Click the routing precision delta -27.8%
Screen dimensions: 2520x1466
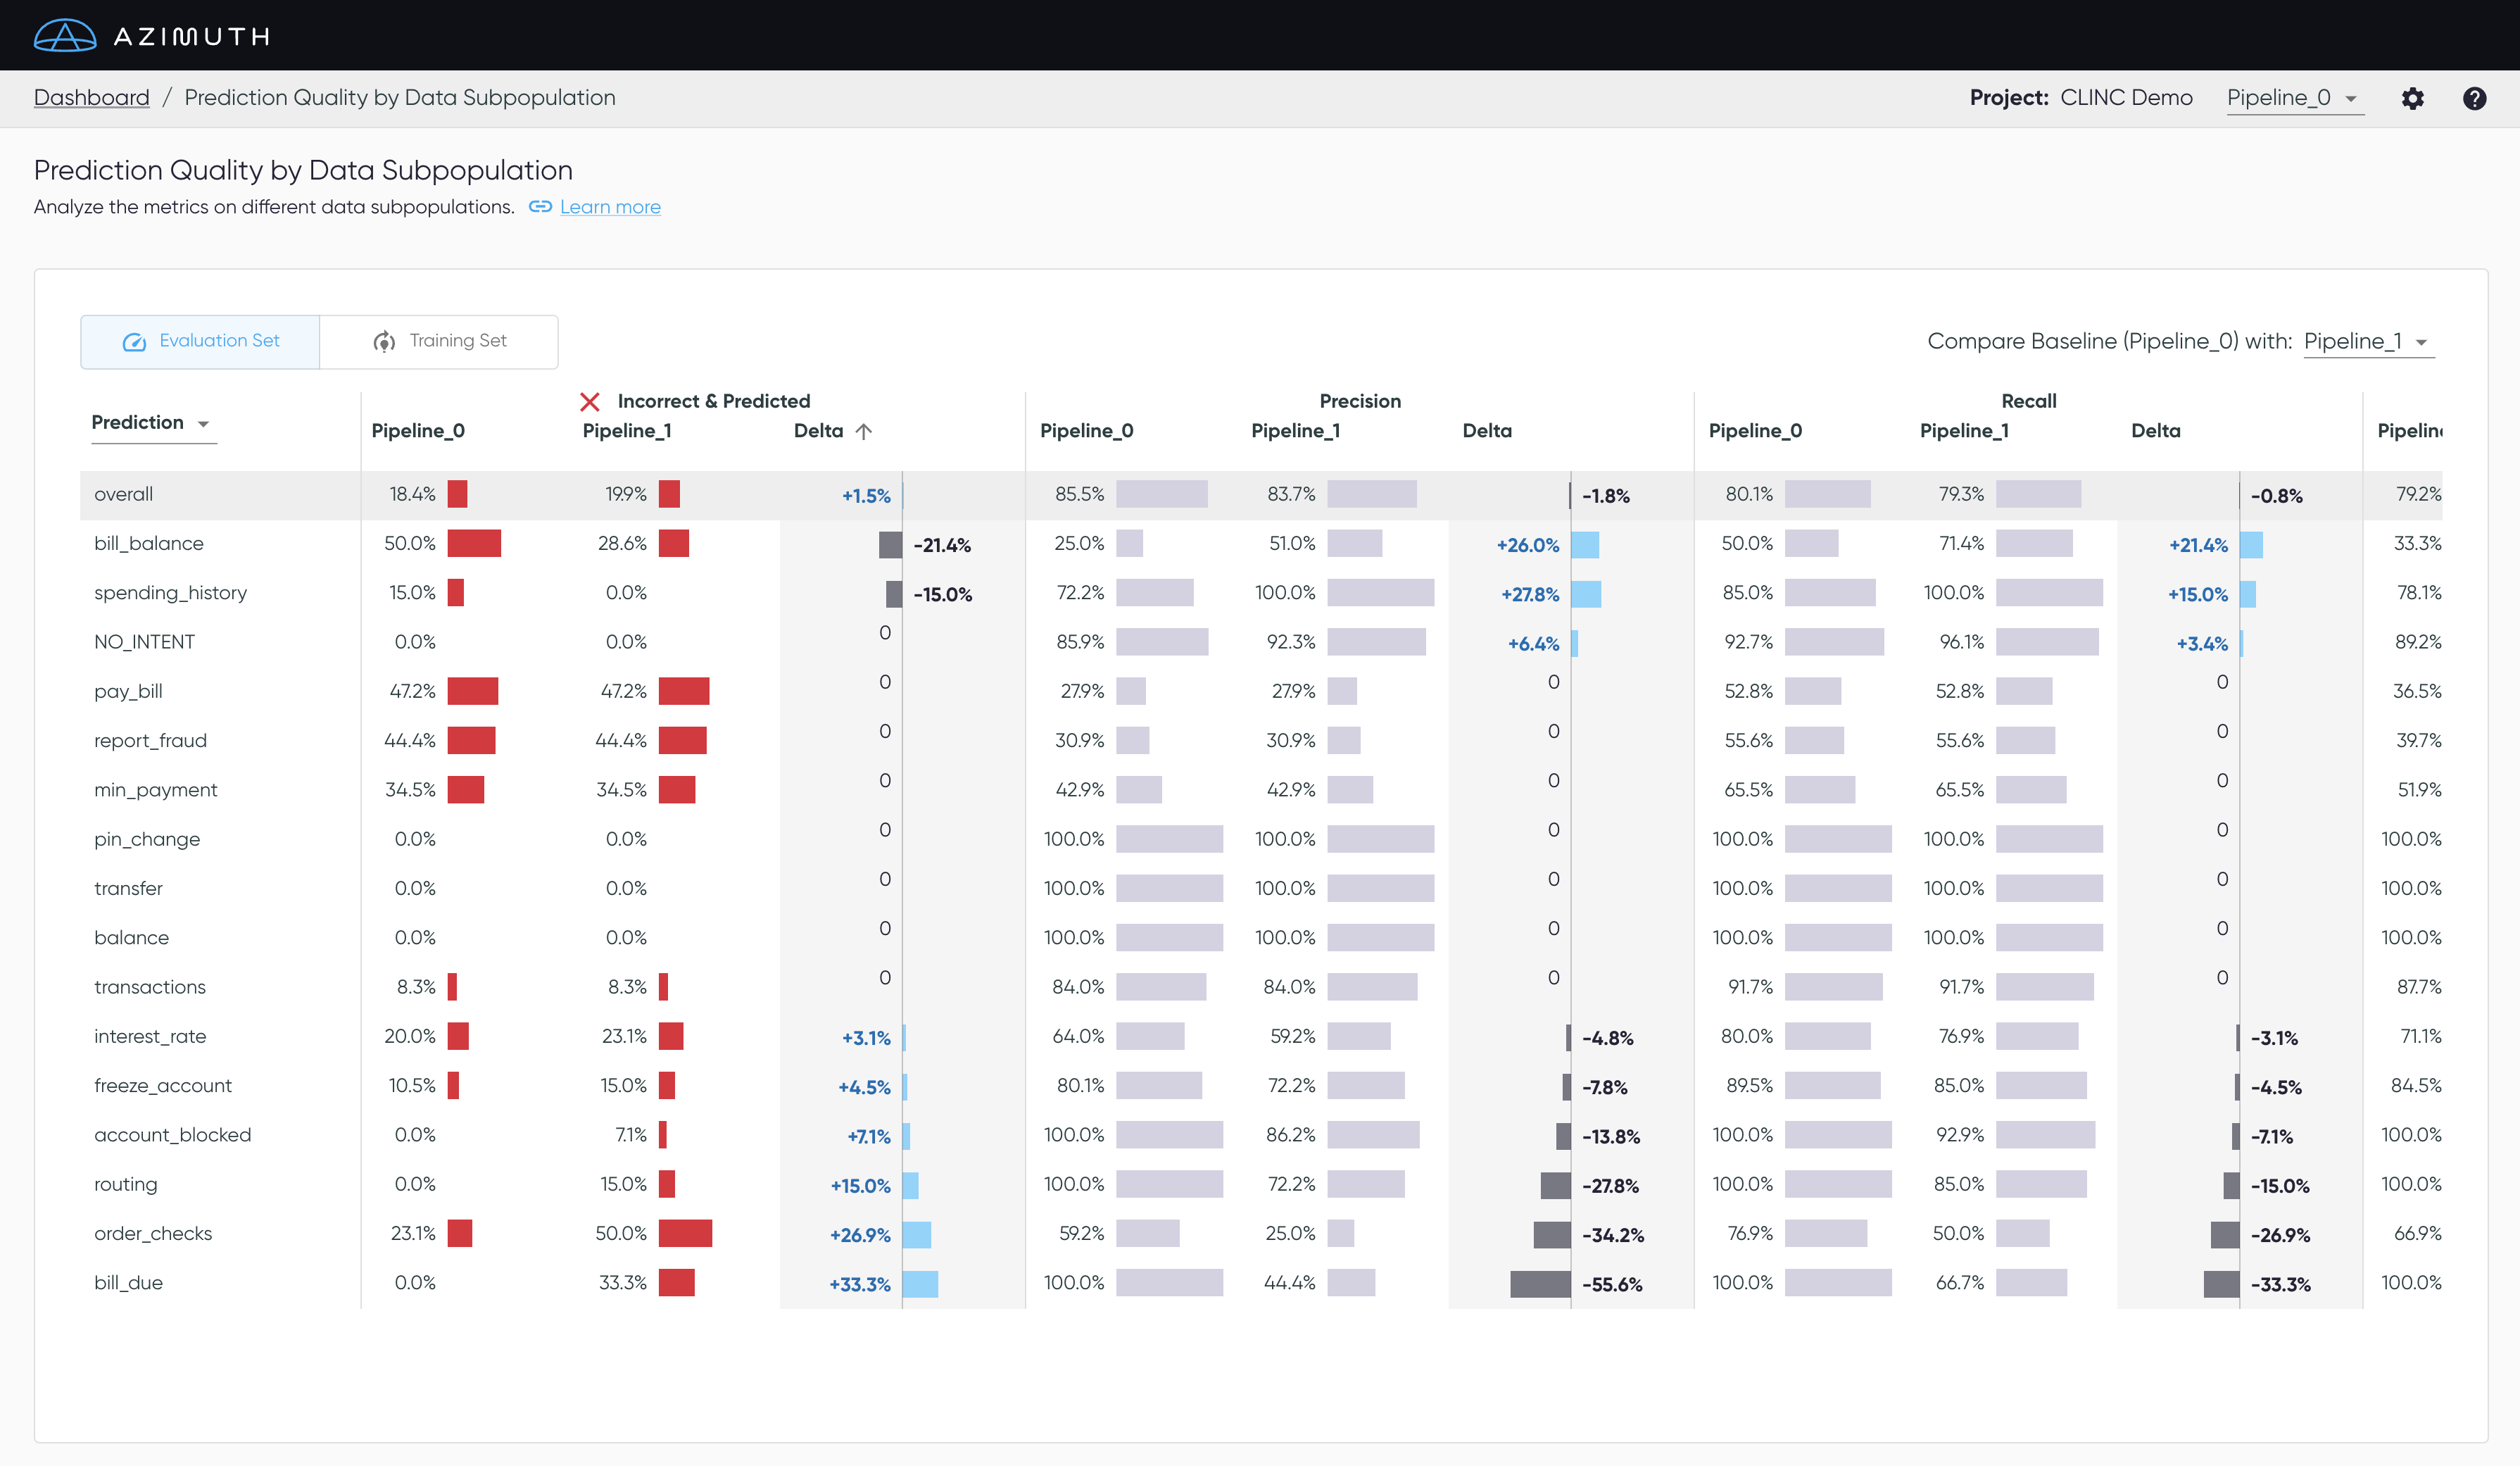click(1610, 1187)
